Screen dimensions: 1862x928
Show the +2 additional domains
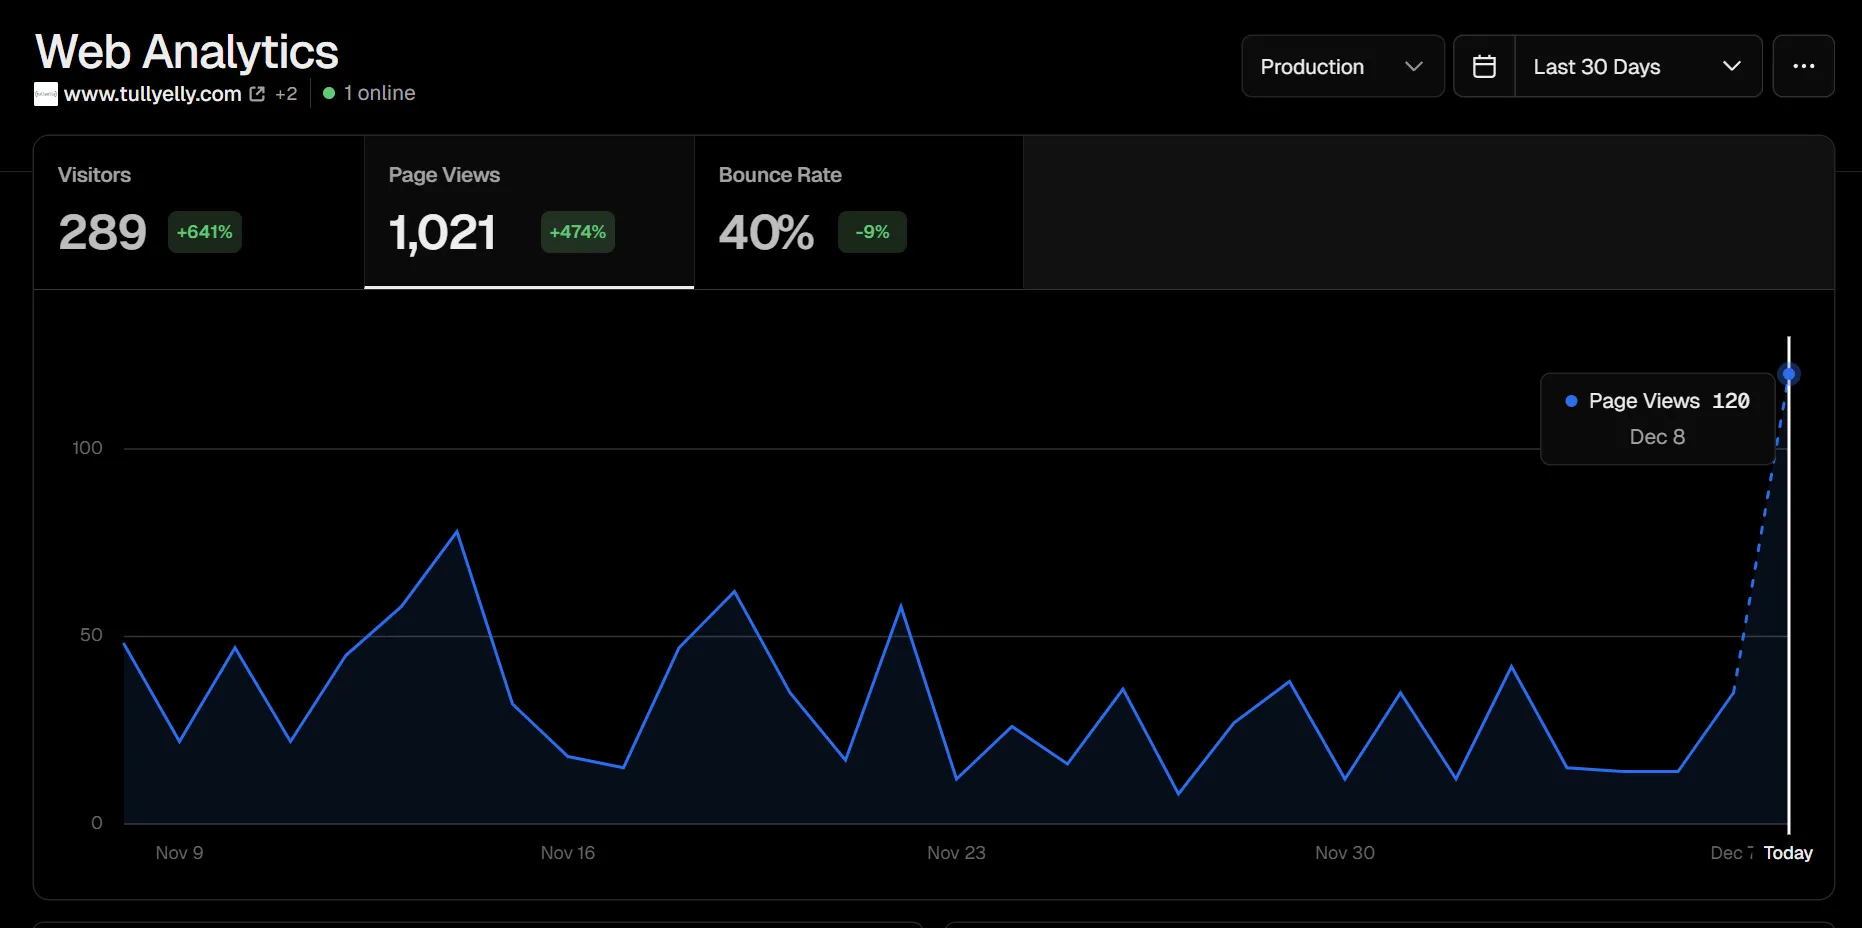(286, 93)
